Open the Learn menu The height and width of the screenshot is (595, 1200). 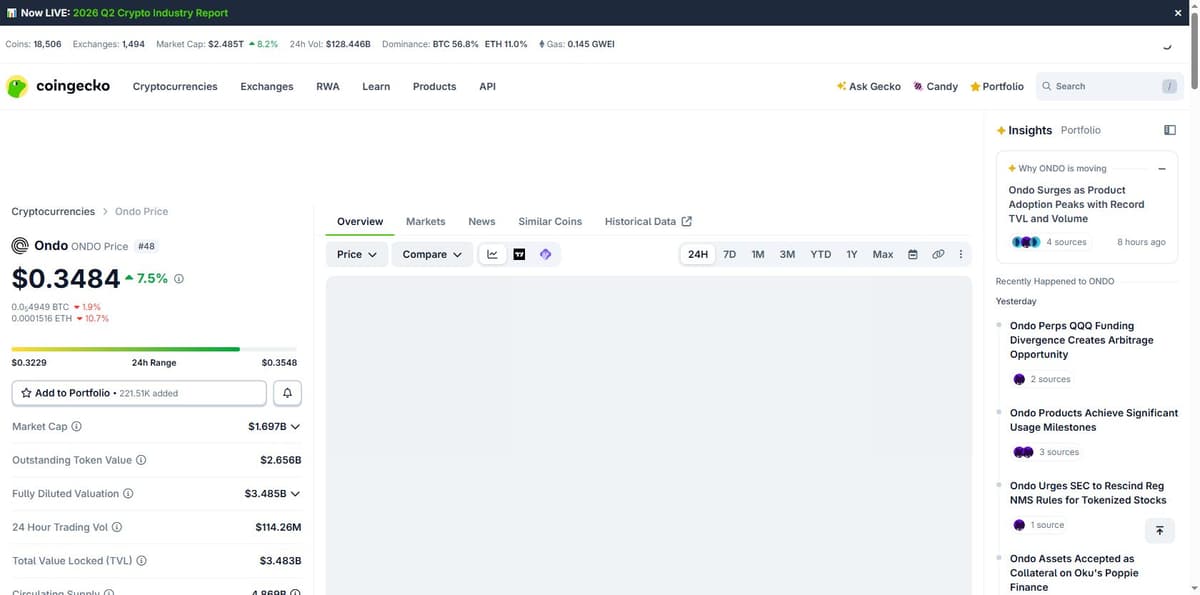pos(376,86)
